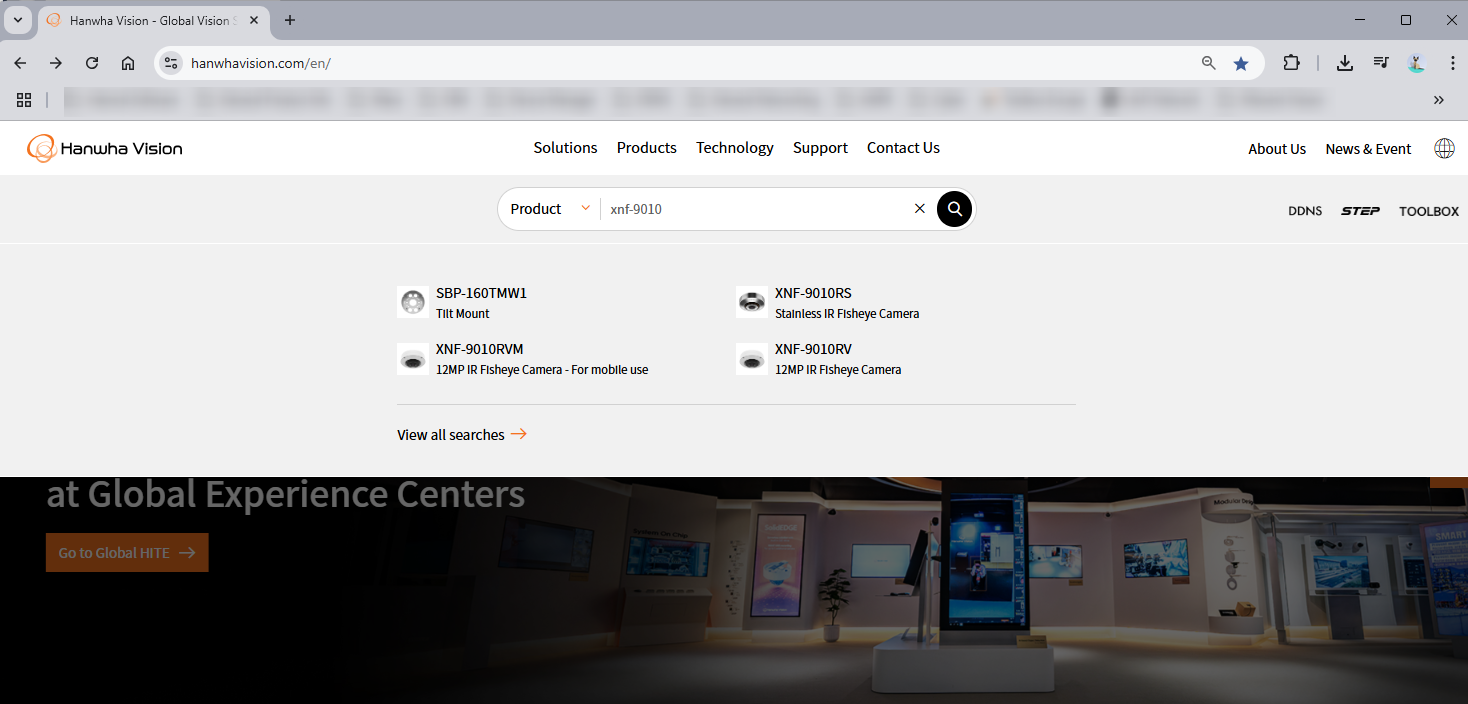Open the site information icon in the address bar
Image resolution: width=1468 pixels, height=704 pixels.
(x=171, y=63)
